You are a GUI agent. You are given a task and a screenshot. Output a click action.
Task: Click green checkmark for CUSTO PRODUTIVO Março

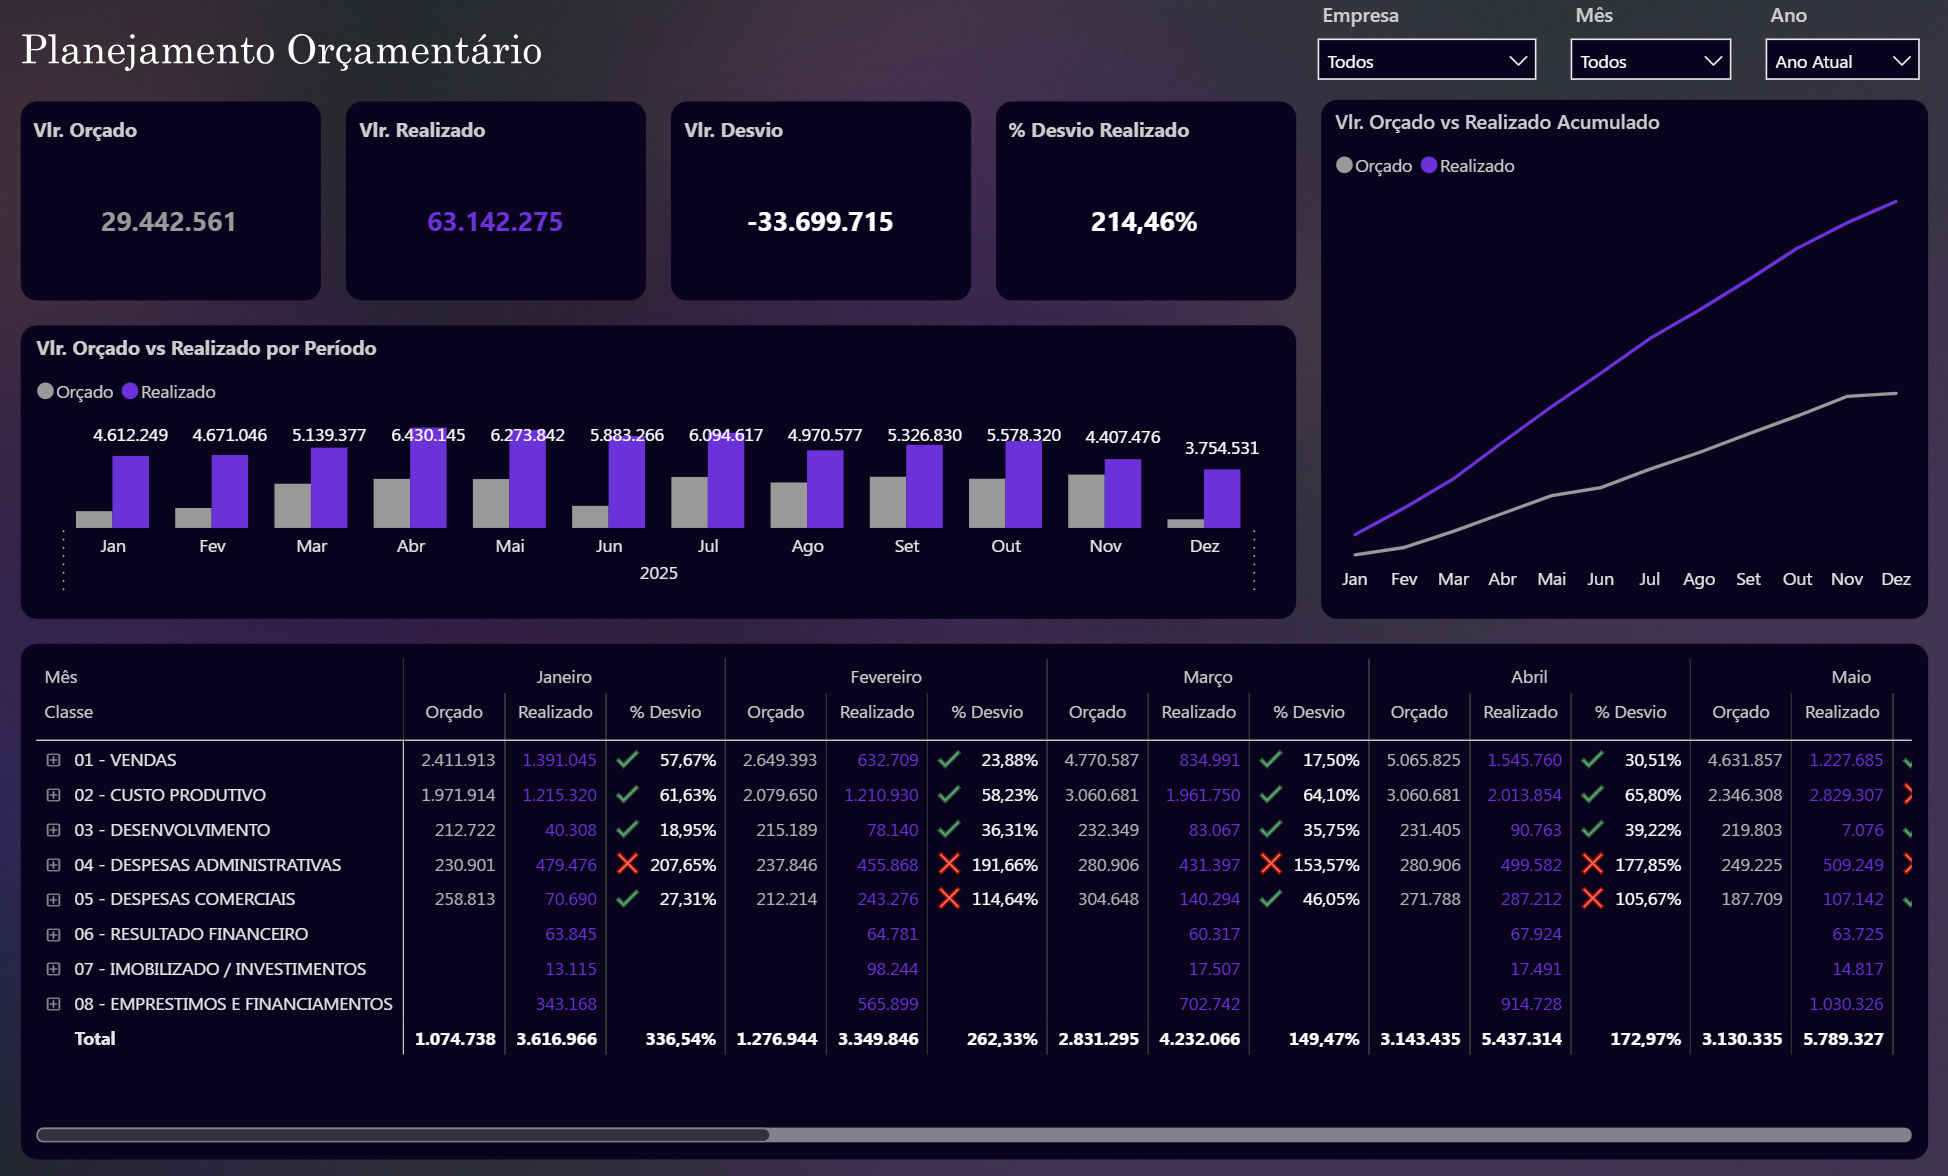pyautogui.click(x=1271, y=795)
